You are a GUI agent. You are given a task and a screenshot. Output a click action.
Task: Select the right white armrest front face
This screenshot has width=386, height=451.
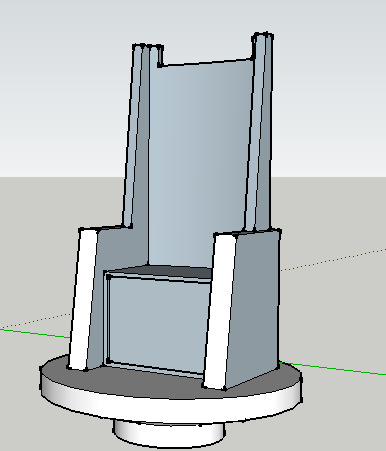pyautogui.click(x=219, y=311)
